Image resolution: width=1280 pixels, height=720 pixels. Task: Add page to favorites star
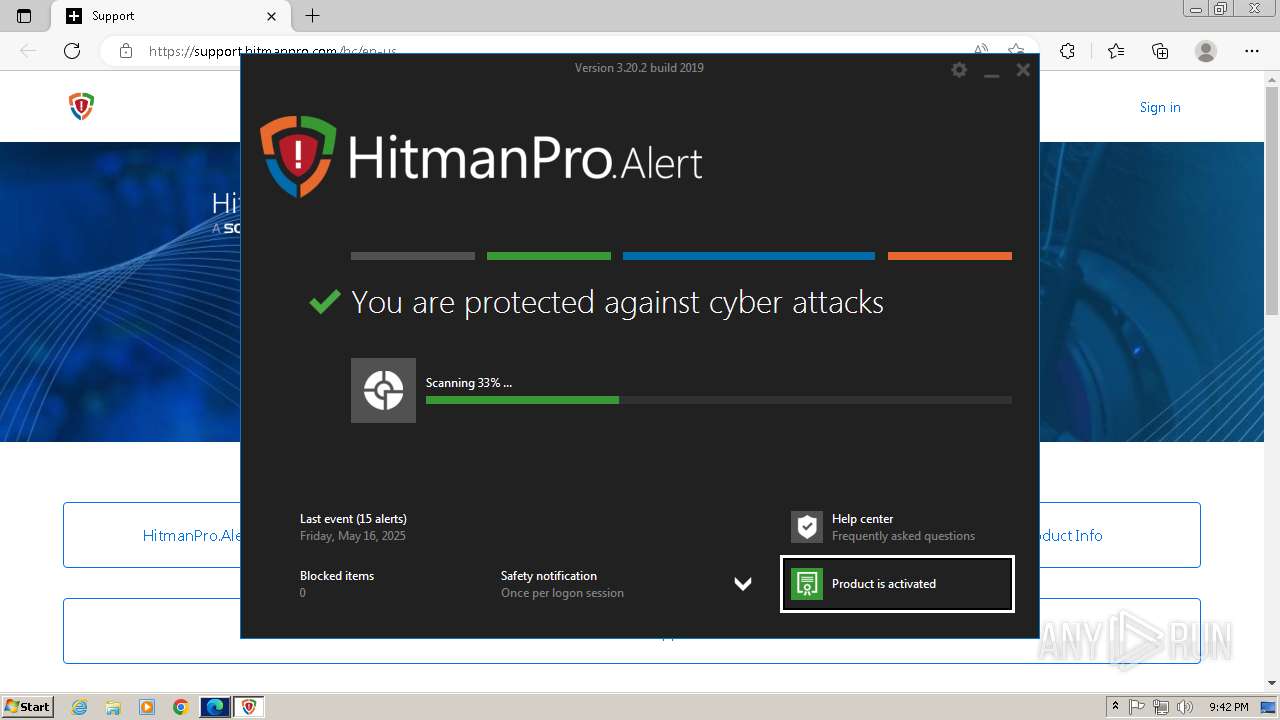(1016, 51)
